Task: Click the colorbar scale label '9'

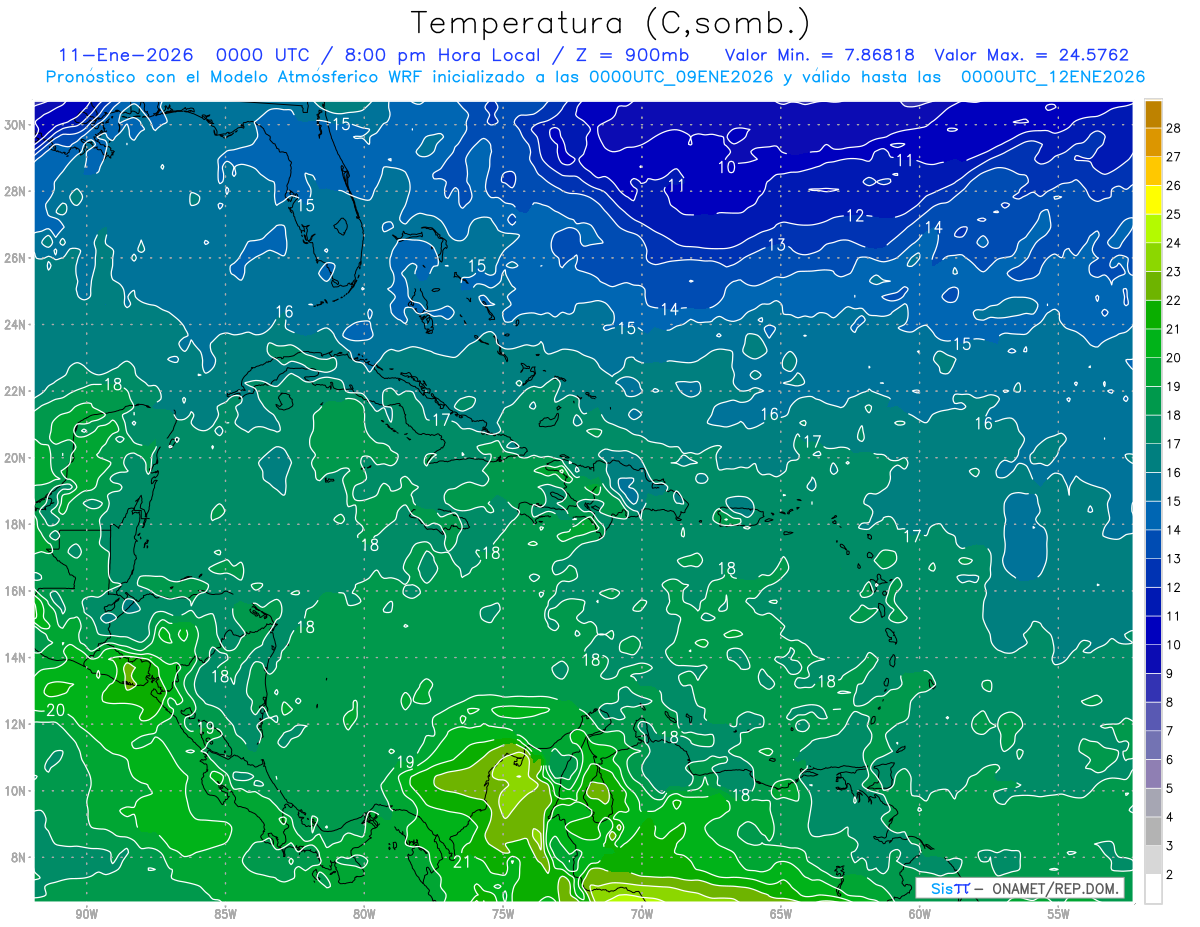Action: (1170, 673)
